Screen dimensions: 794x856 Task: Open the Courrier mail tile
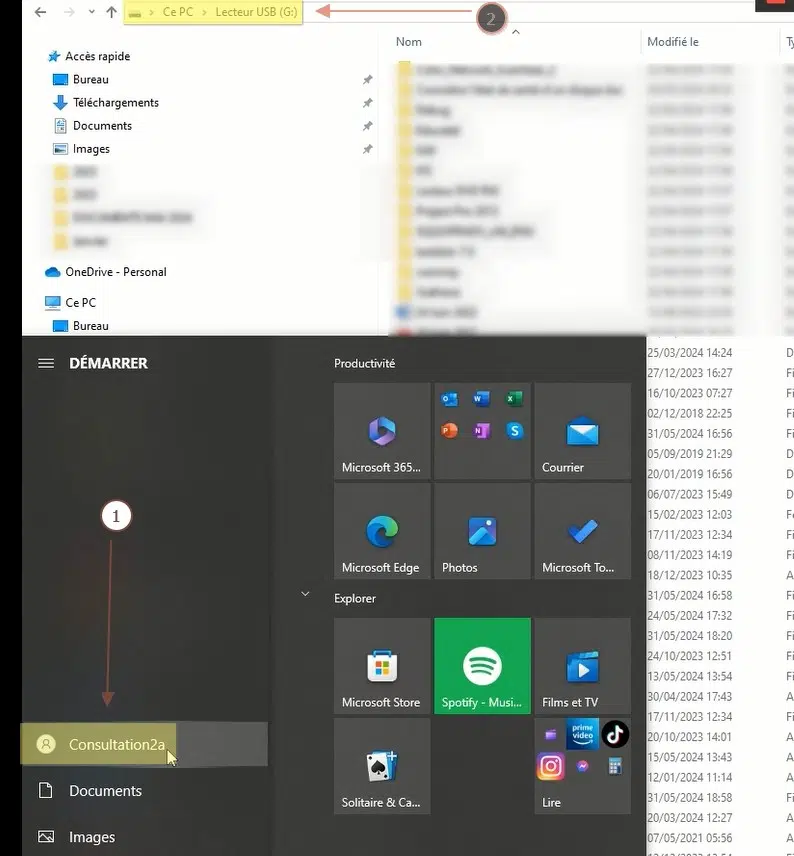coord(583,431)
